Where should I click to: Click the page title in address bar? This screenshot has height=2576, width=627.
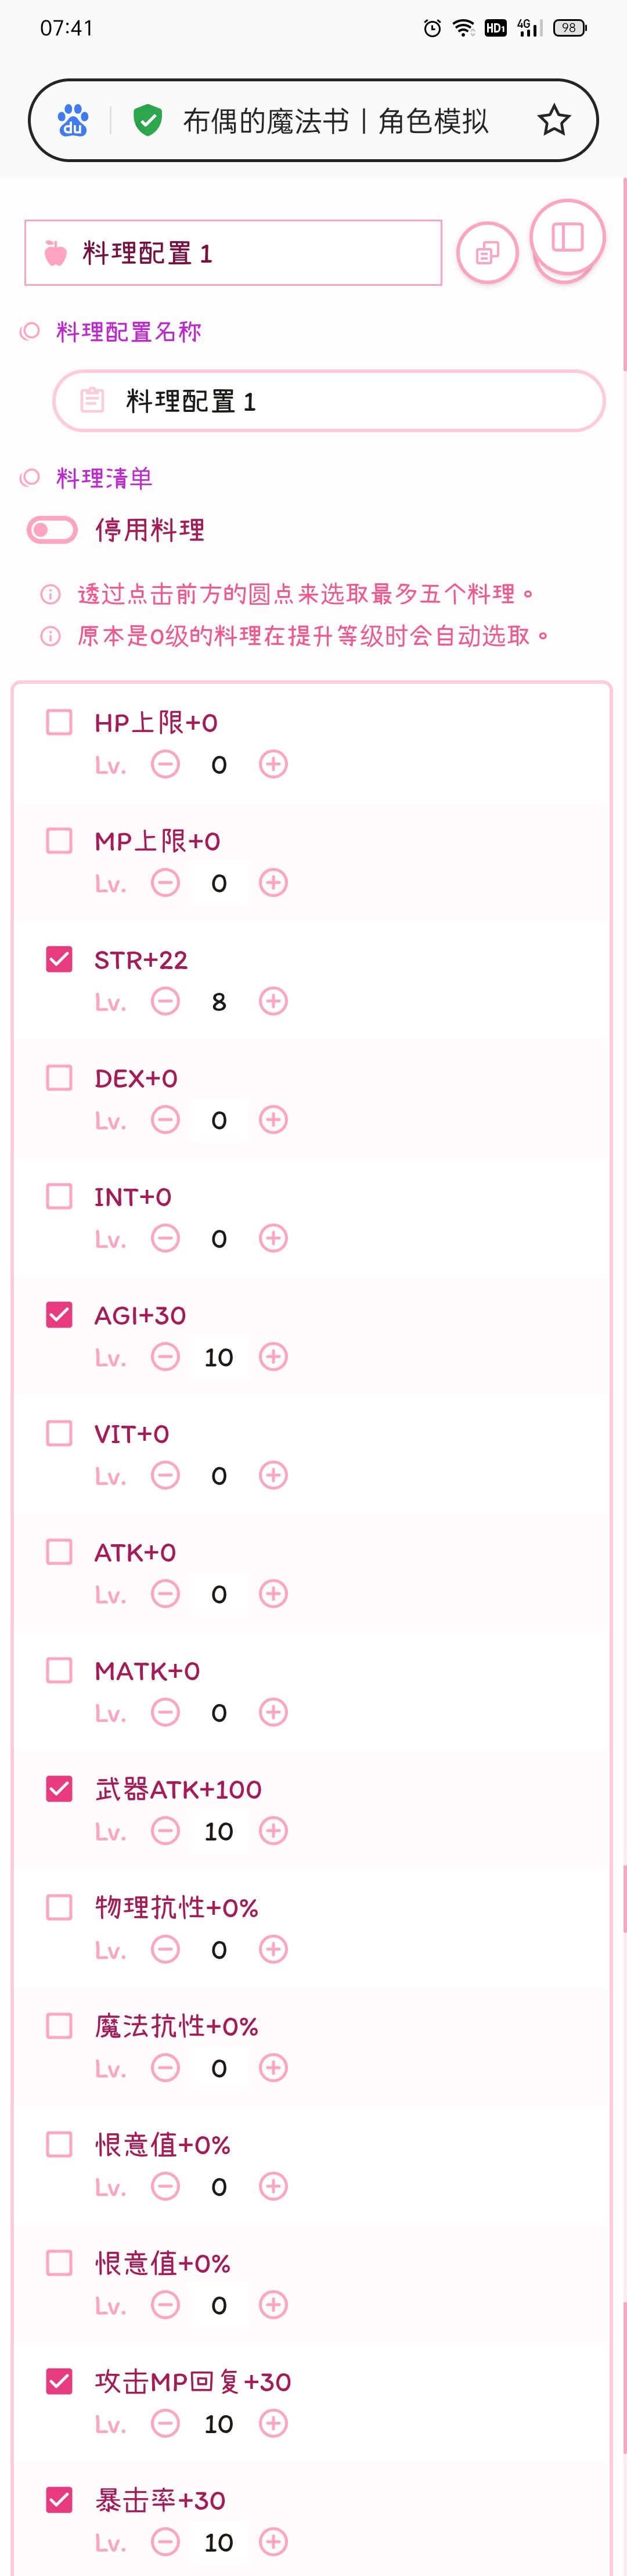335,121
